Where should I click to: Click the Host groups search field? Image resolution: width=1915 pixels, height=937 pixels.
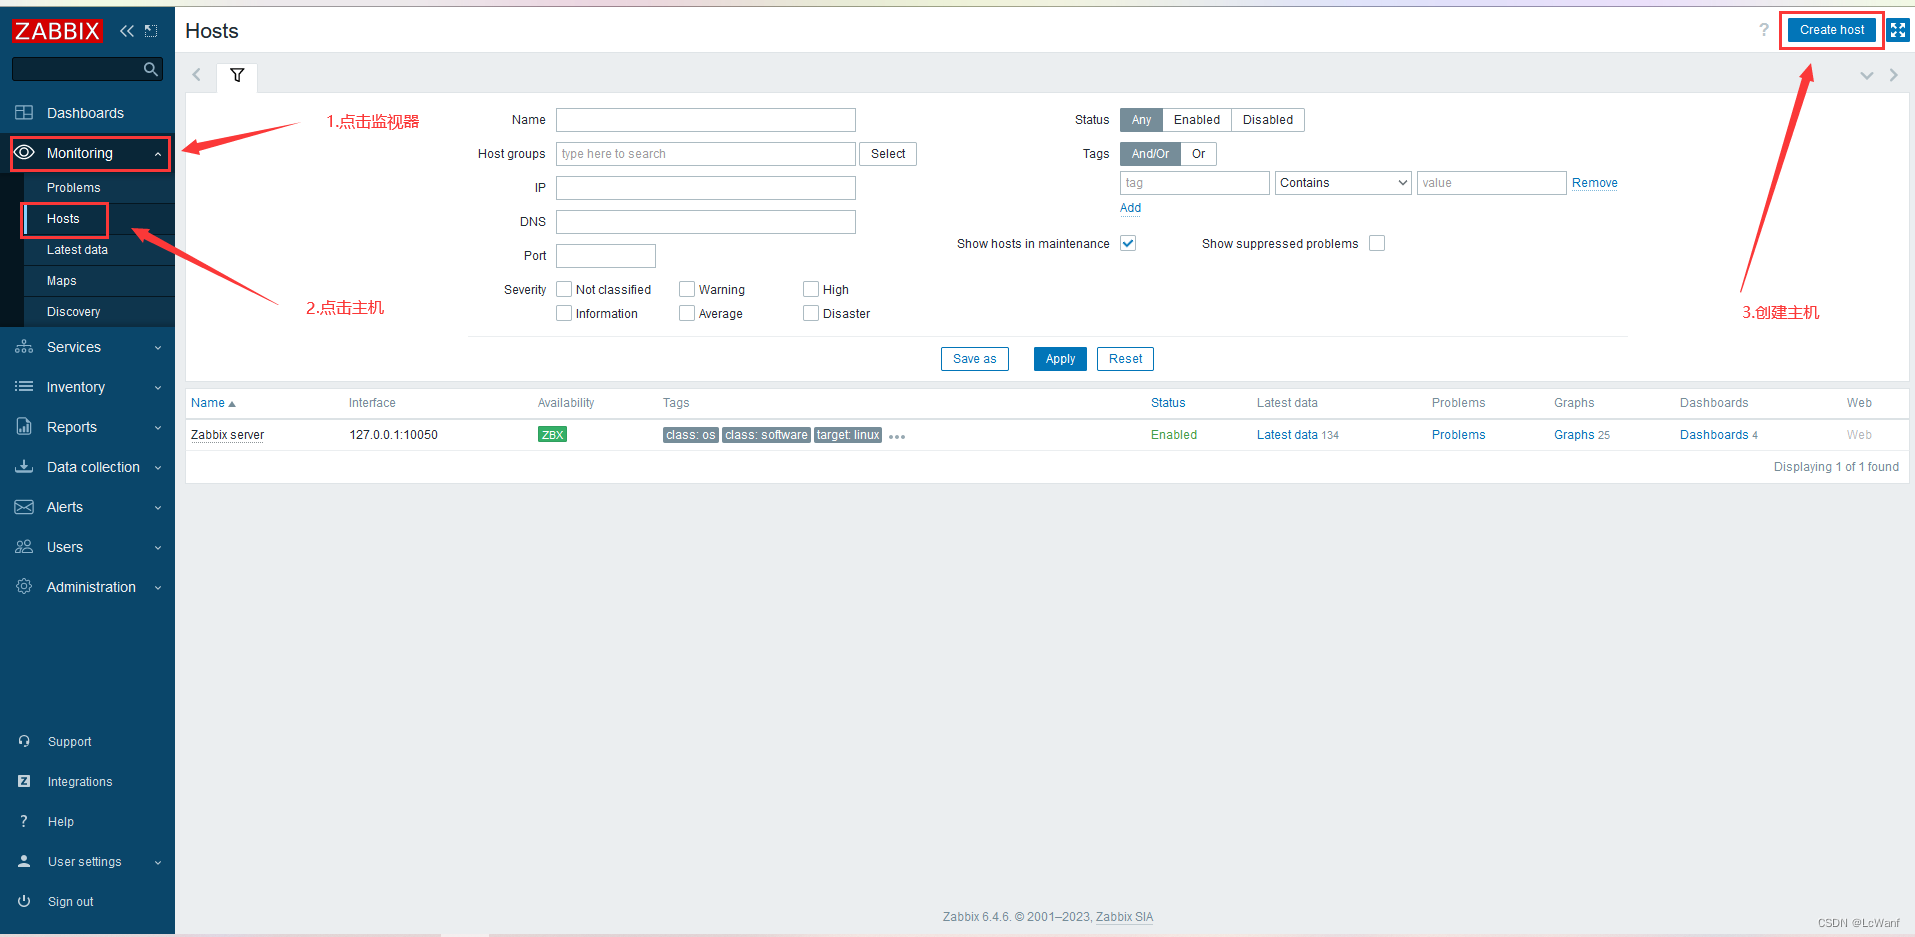[706, 154]
